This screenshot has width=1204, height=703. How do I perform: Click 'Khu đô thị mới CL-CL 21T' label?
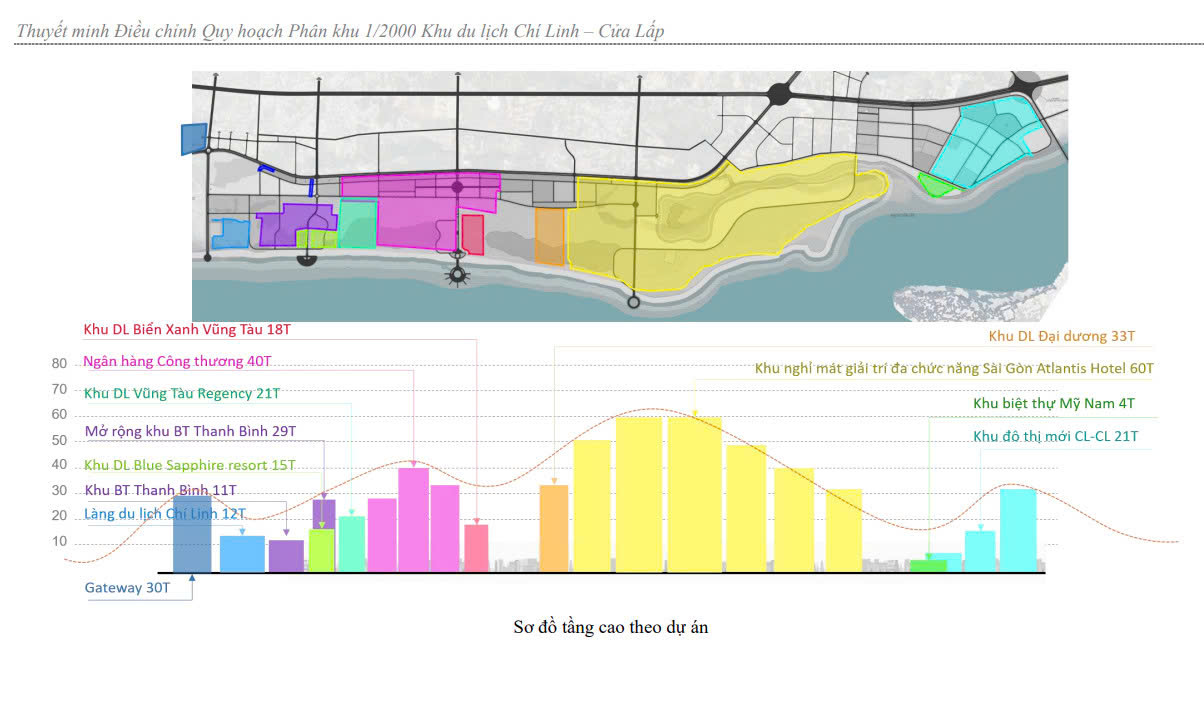click(x=1055, y=437)
